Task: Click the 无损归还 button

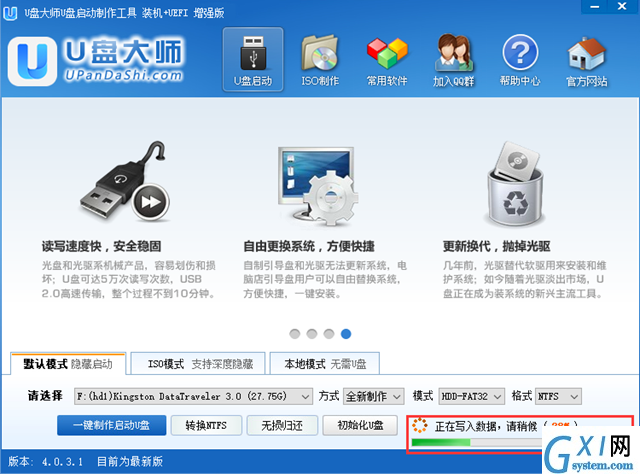Action: pos(282,425)
